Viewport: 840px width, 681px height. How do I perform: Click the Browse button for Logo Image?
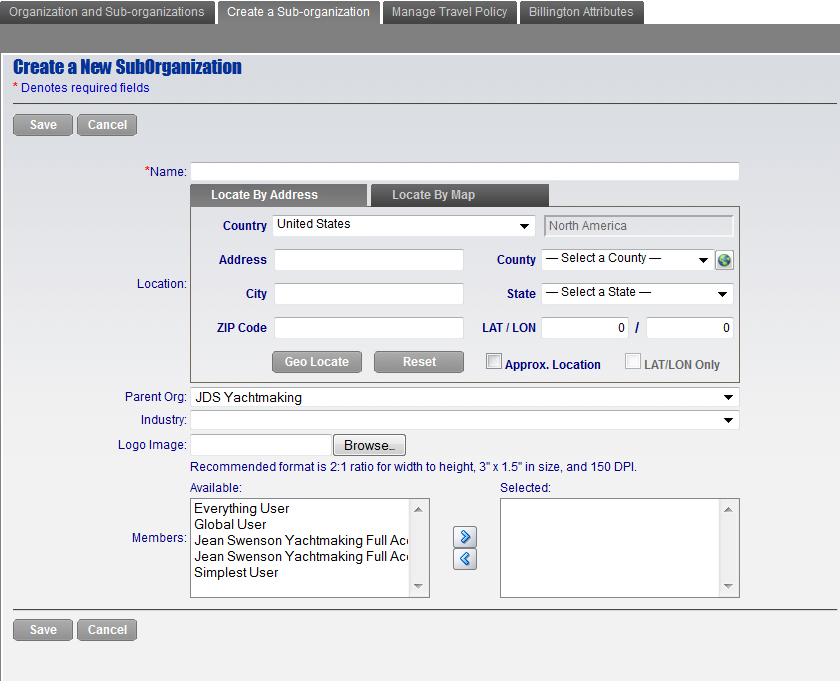click(368, 446)
